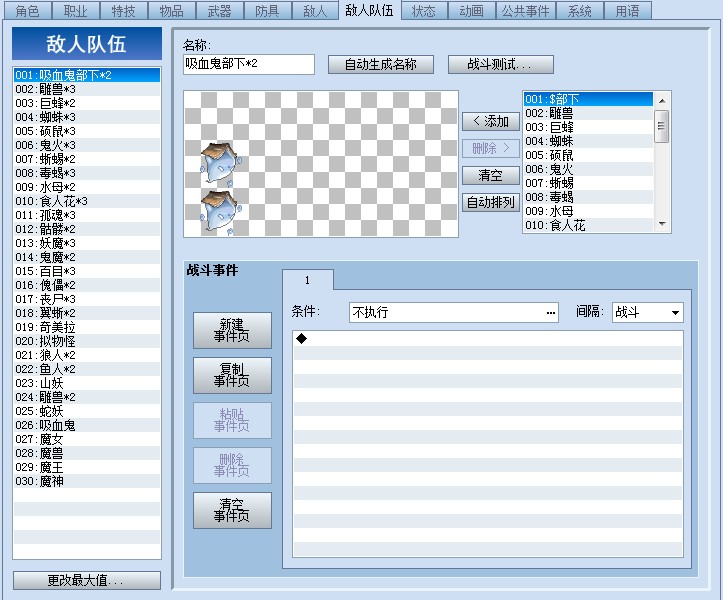Select the 敌人队伍 tab

pos(369,10)
